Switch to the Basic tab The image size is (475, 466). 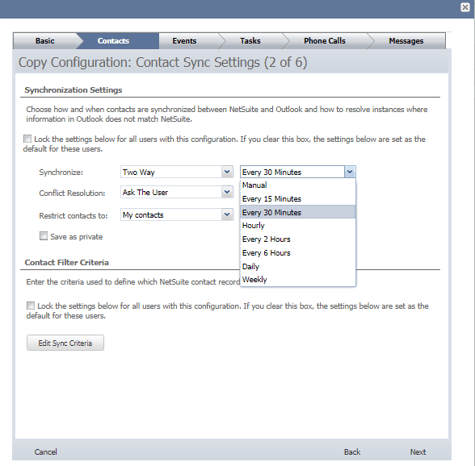45,41
